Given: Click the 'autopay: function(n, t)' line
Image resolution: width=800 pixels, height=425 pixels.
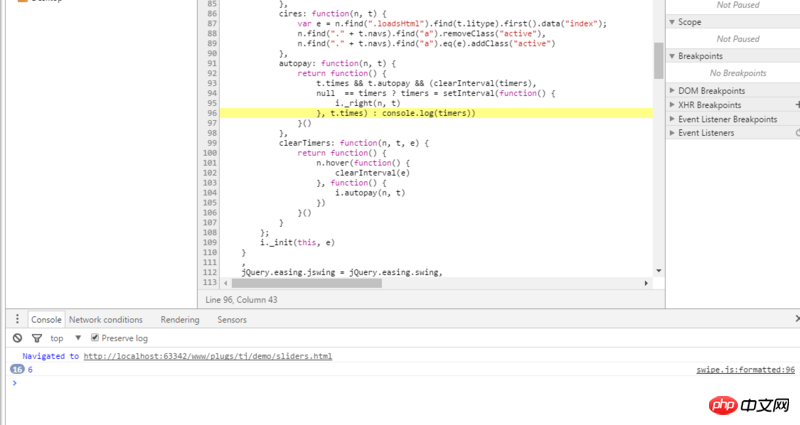Looking at the screenshot, I should click(x=337, y=63).
